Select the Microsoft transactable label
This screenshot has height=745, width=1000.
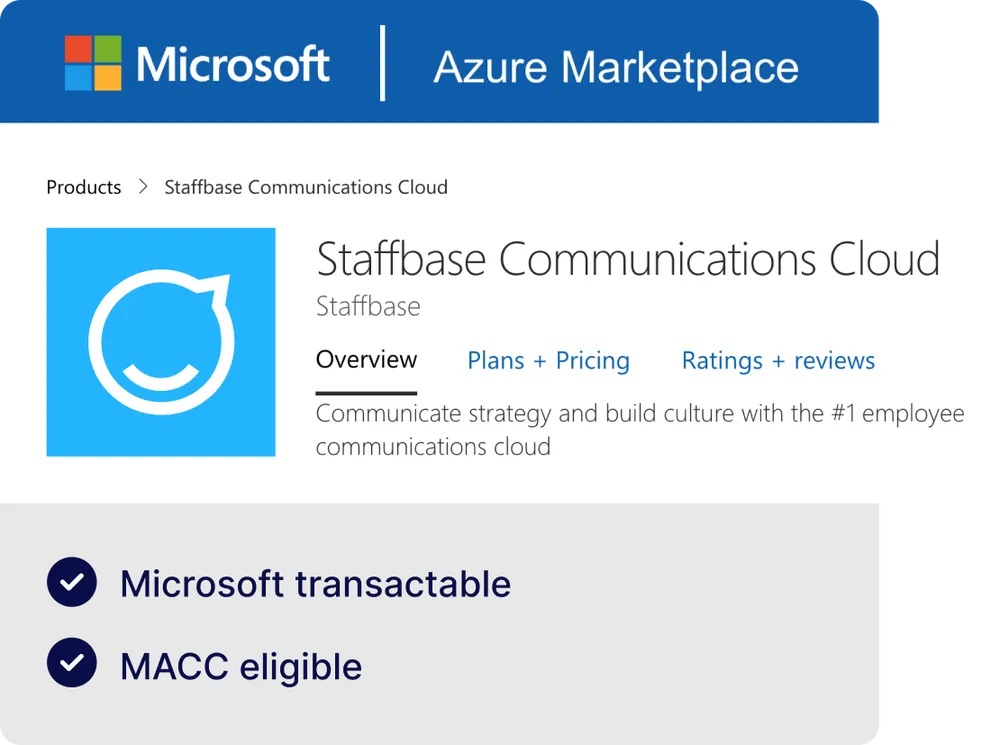point(315,584)
